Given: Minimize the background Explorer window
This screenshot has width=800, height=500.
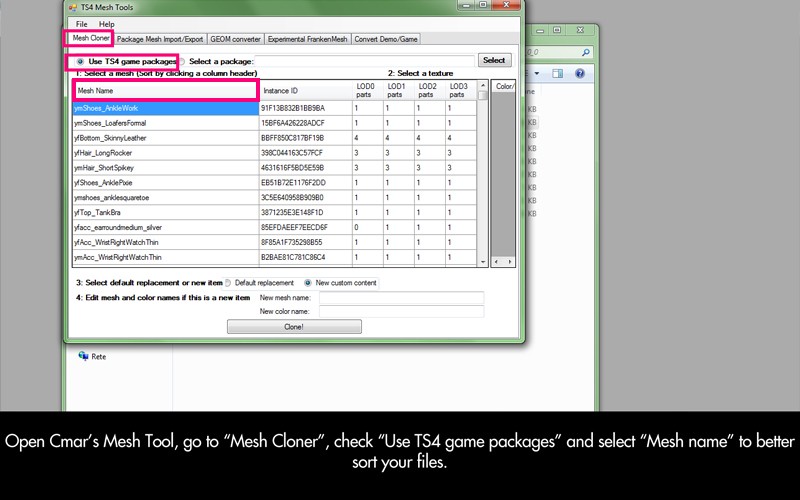Looking at the screenshot, I should (540, 30).
